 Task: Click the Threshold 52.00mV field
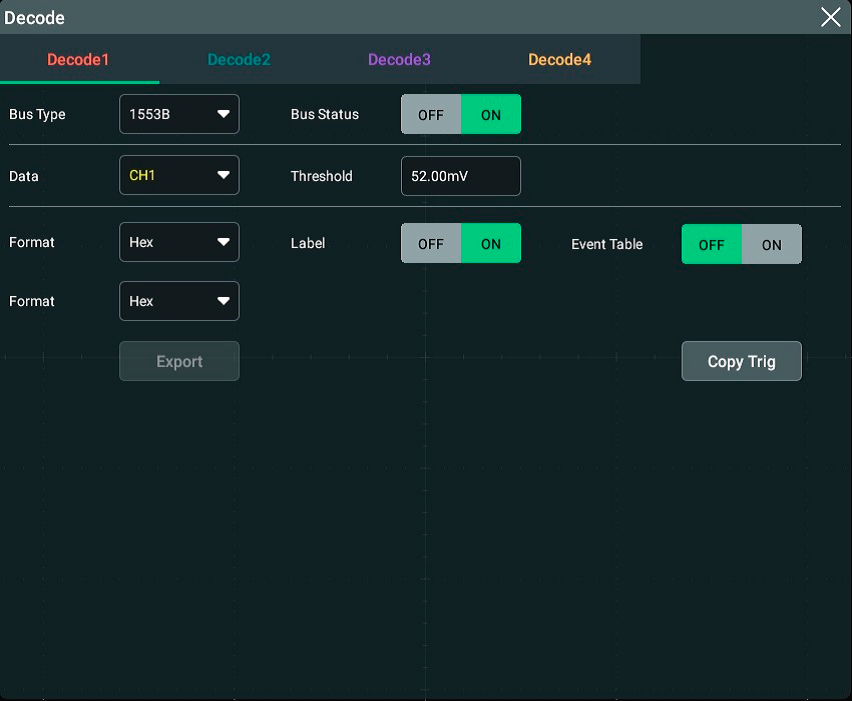tap(460, 176)
